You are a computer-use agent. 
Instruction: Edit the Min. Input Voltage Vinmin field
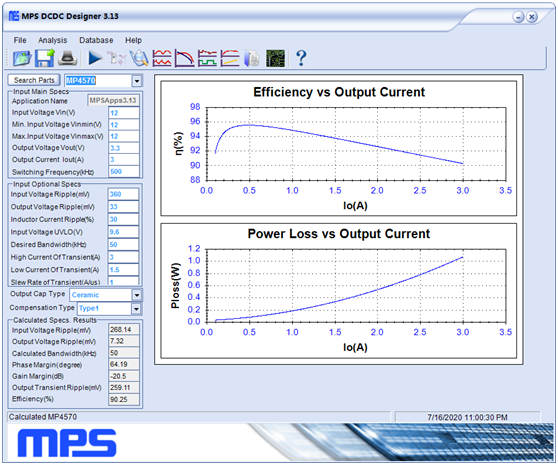[123, 125]
